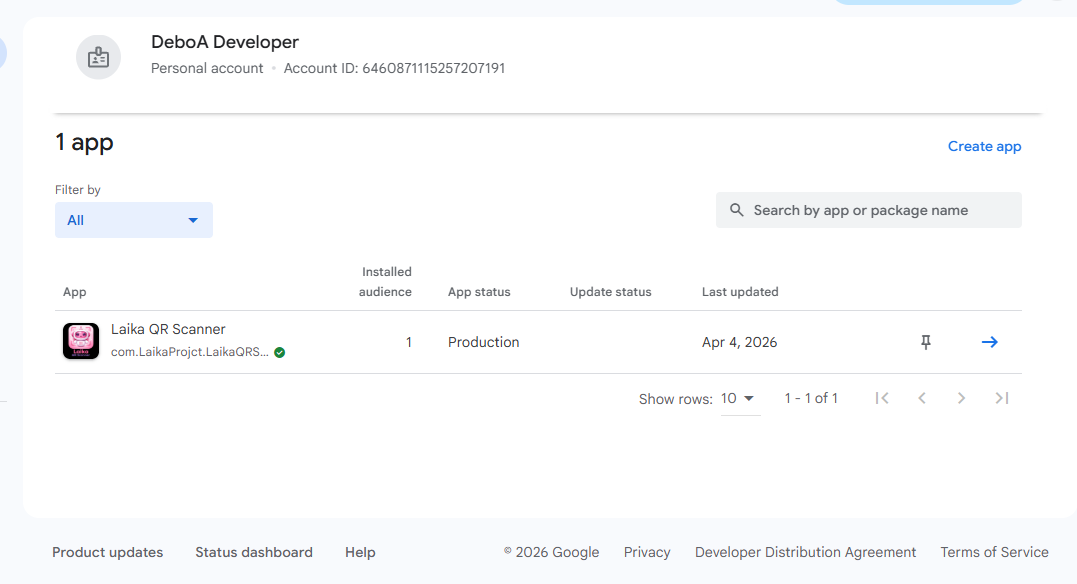Click the installed audience value 1

[x=409, y=342]
